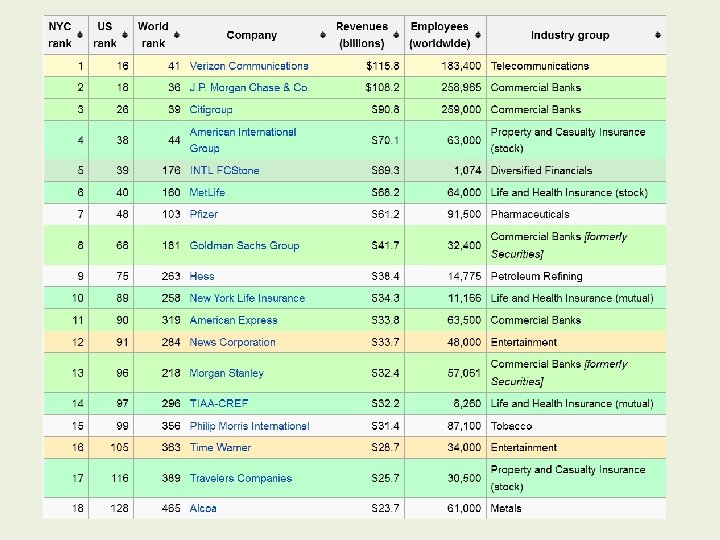Follow Philip Morris International link
720x540 pixels.
[249, 426]
